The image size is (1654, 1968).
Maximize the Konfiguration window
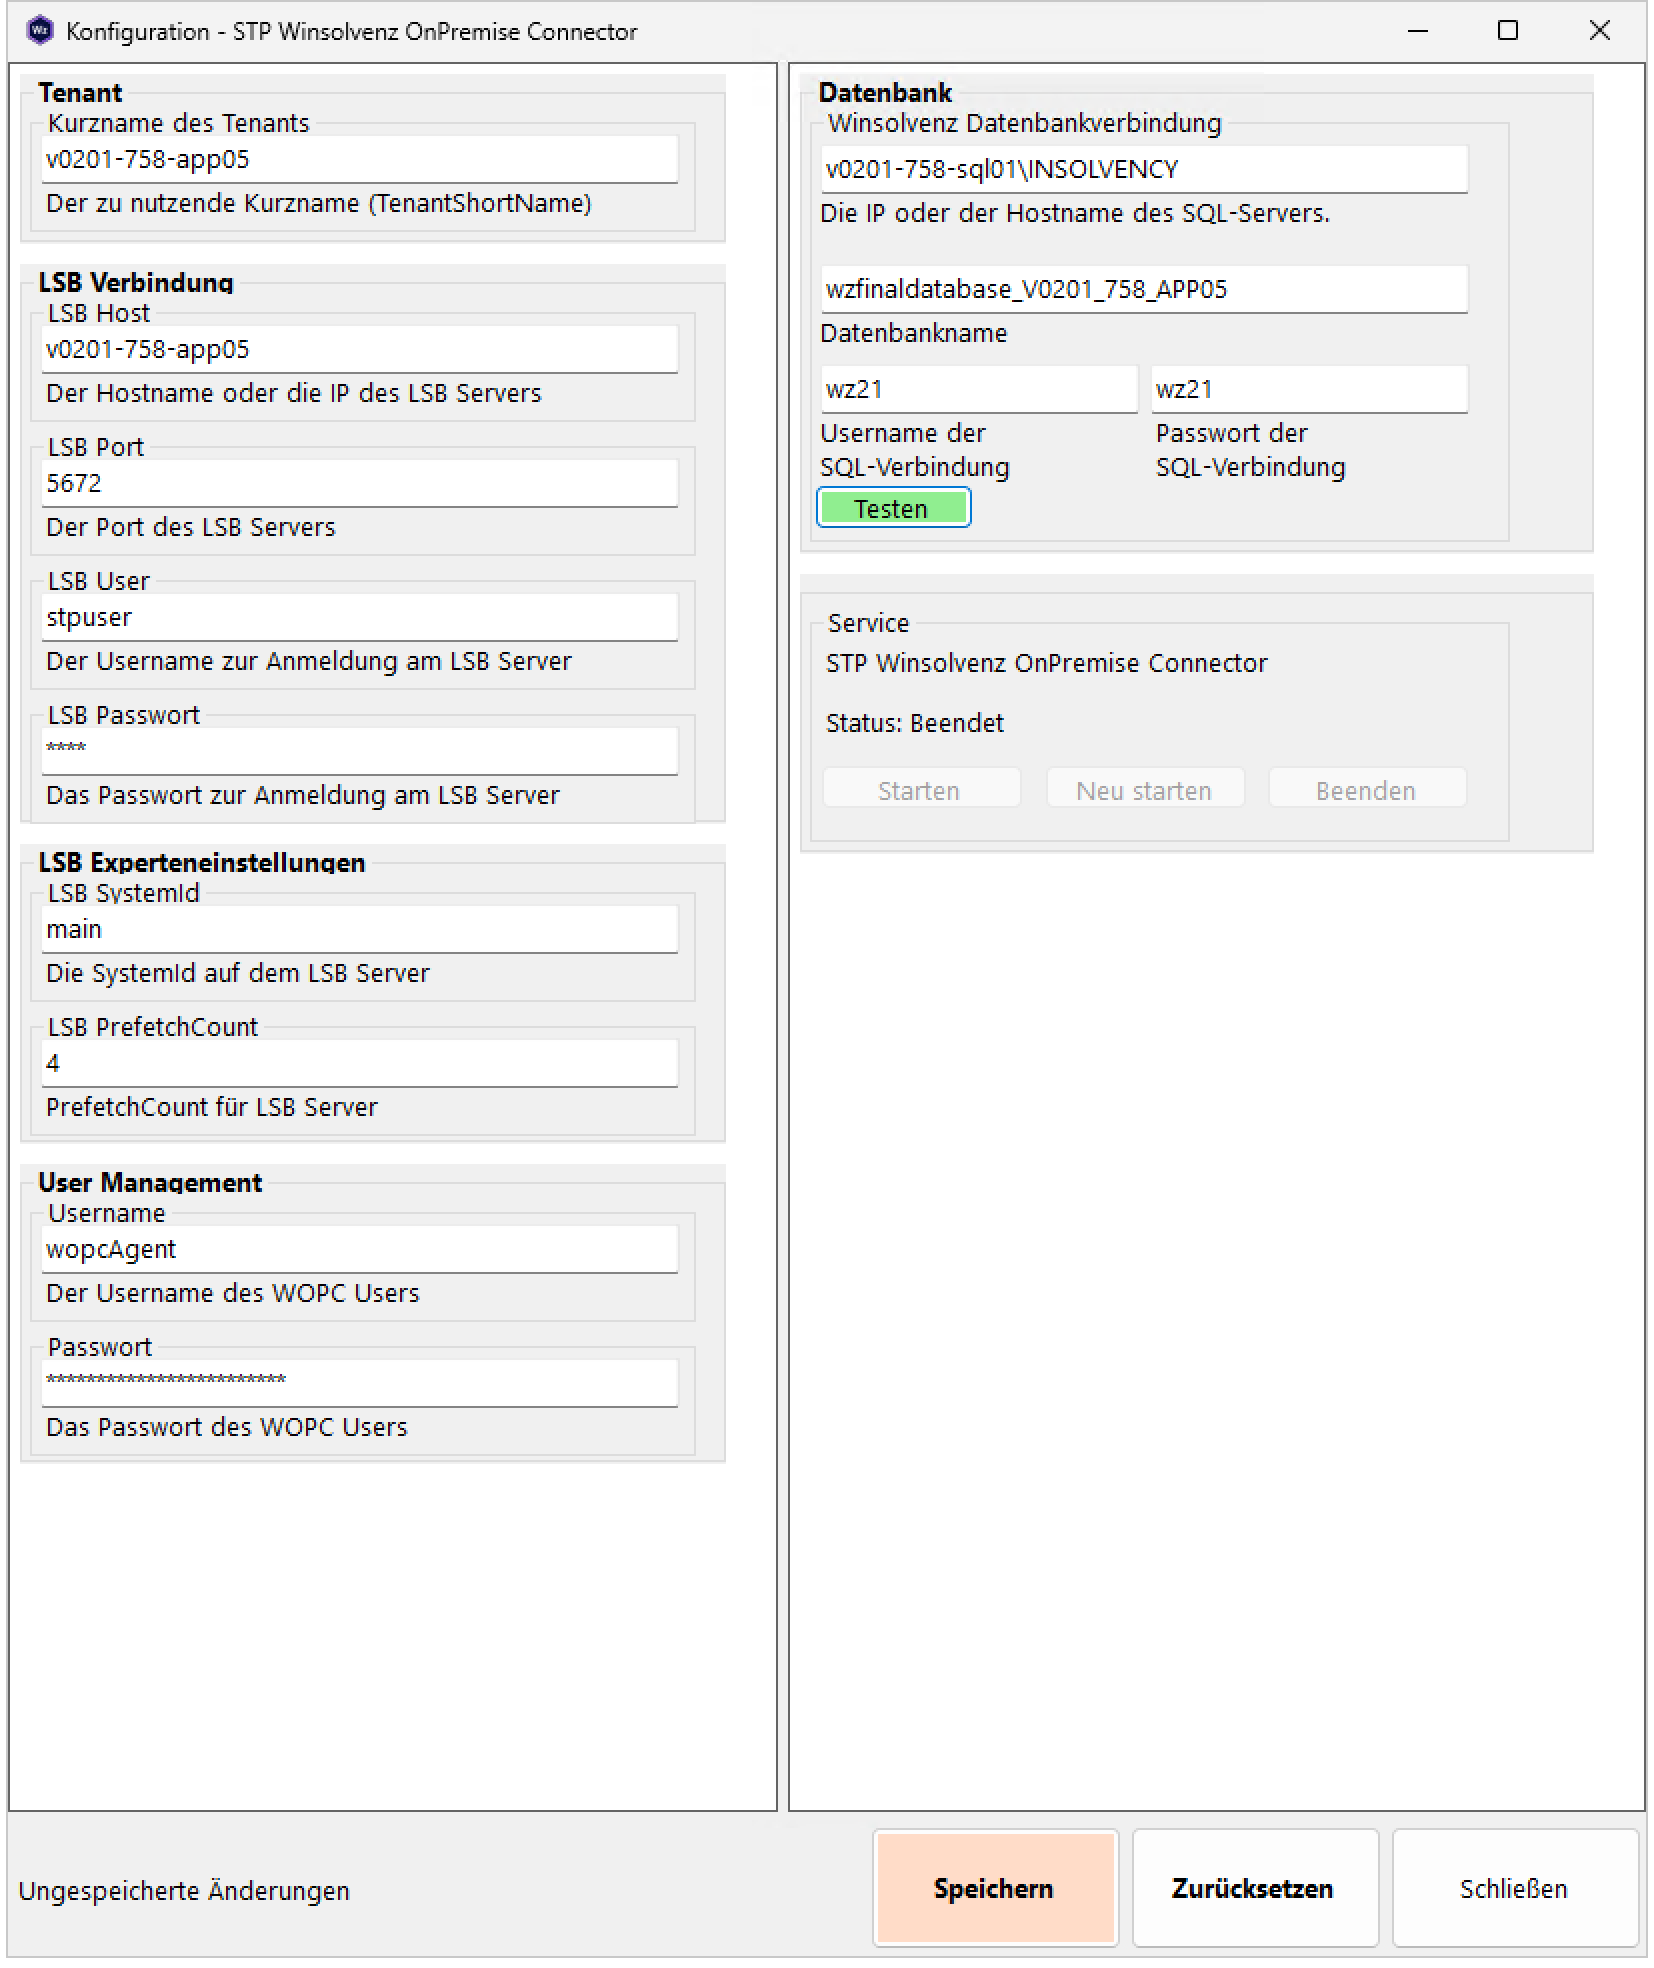click(1508, 31)
